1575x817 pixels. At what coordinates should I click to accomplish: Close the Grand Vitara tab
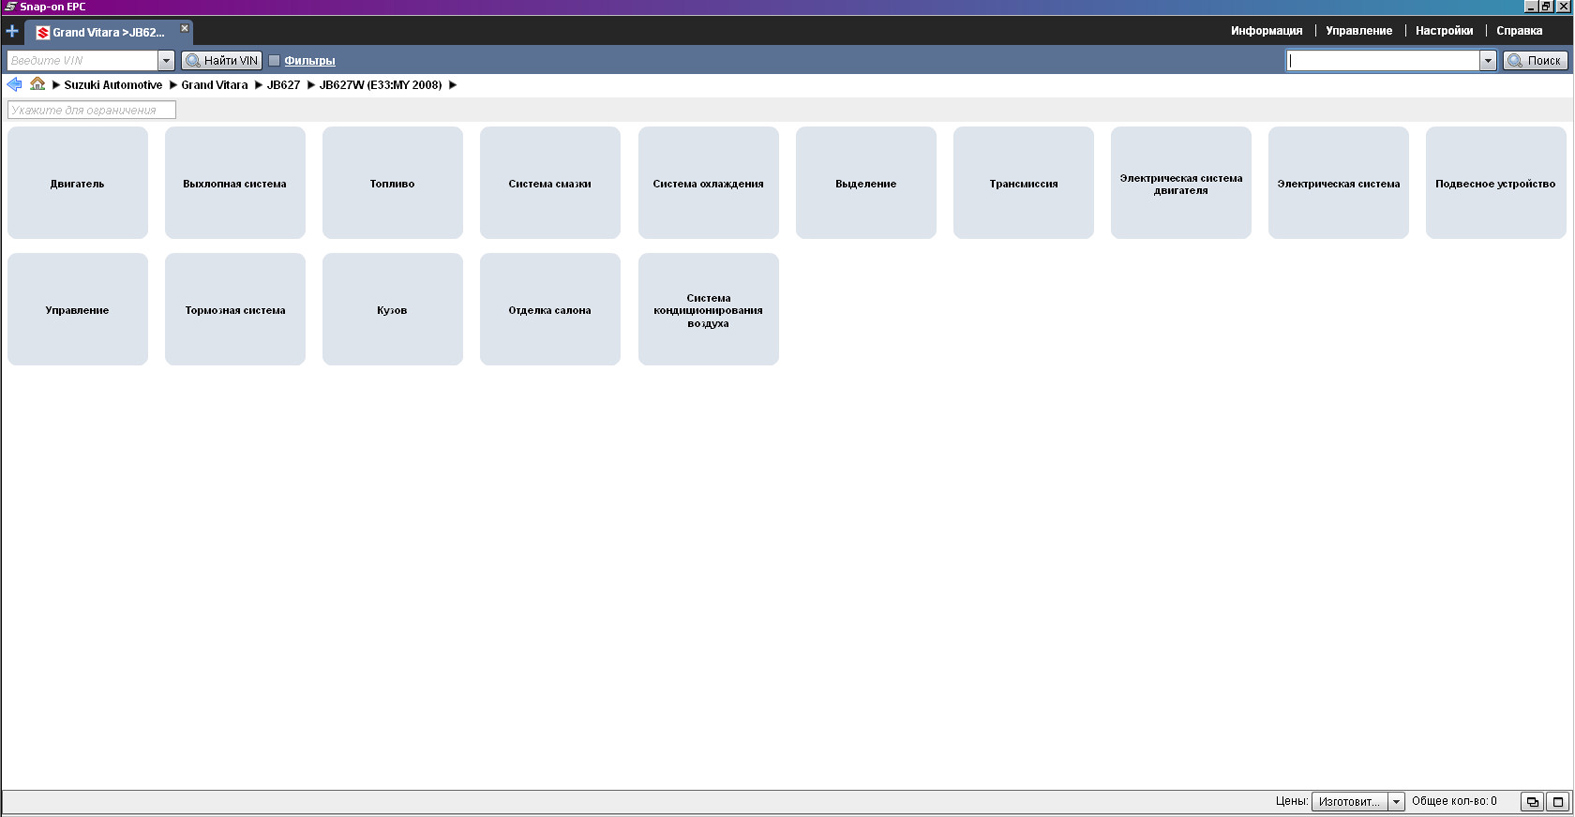coord(184,28)
